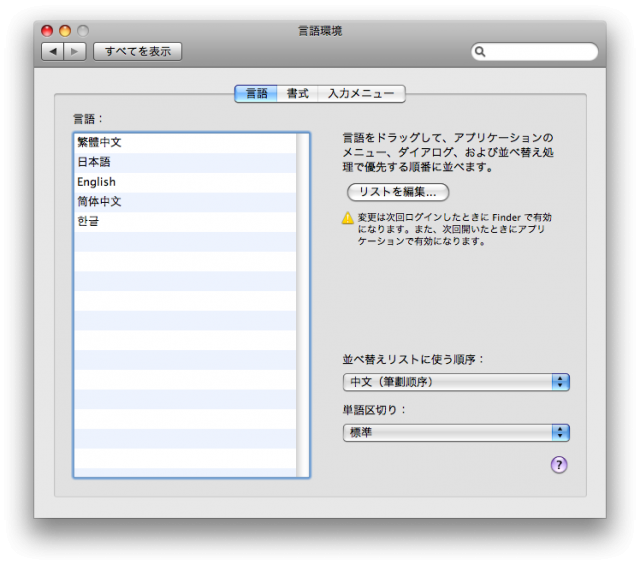Screen dimensions: 640x565
Task: Open the 標準 word break dropdown
Action: tap(456, 433)
